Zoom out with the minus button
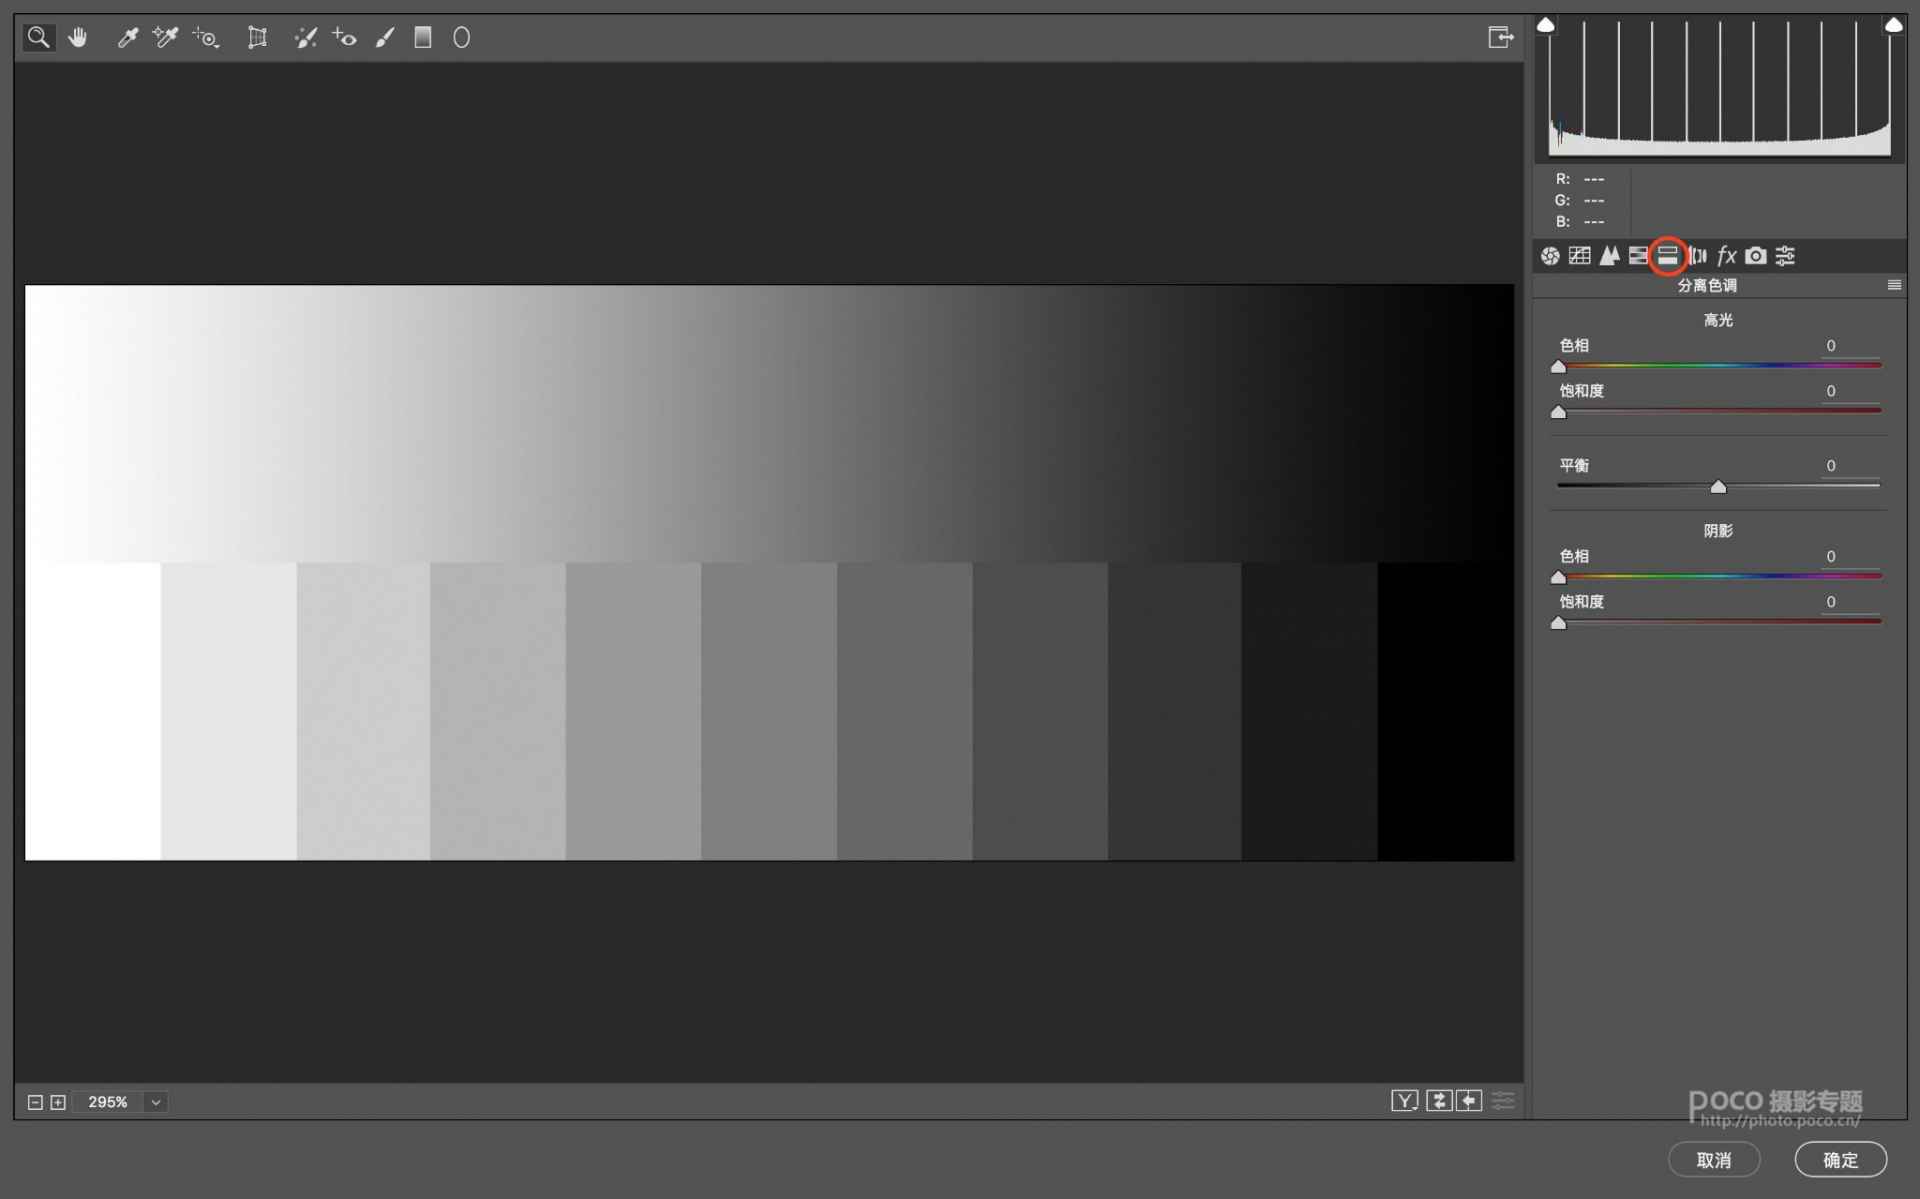Image resolution: width=1920 pixels, height=1199 pixels. tap(35, 1102)
